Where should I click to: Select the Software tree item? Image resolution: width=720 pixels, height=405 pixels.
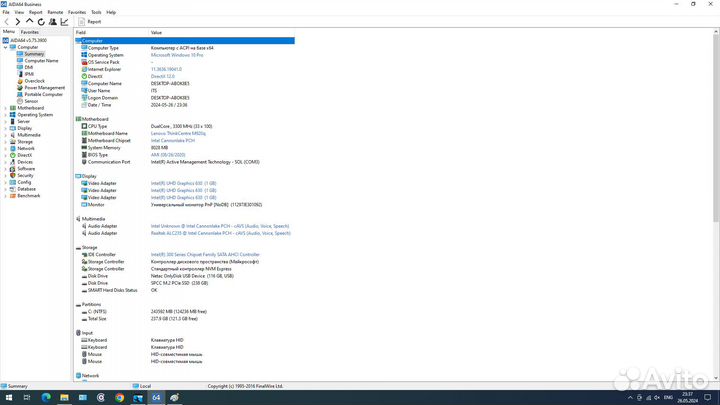[x=26, y=169]
